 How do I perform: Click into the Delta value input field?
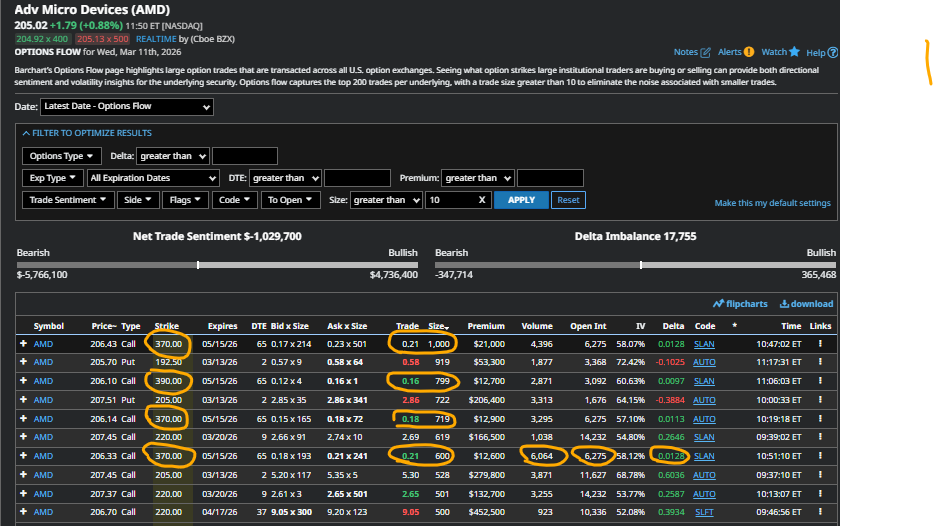pos(245,156)
